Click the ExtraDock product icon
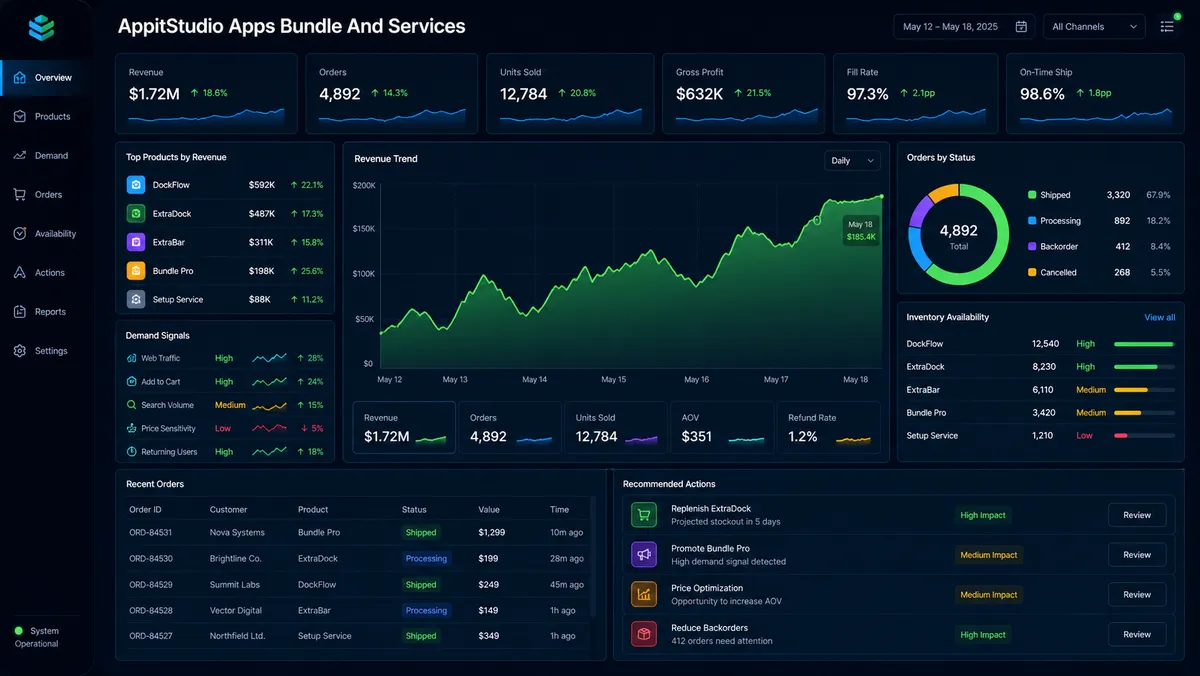 [x=136, y=213]
